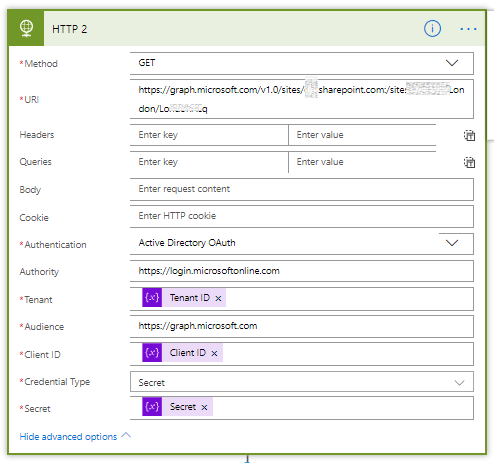
Task: Click the Cookie input field
Action: (x=301, y=217)
